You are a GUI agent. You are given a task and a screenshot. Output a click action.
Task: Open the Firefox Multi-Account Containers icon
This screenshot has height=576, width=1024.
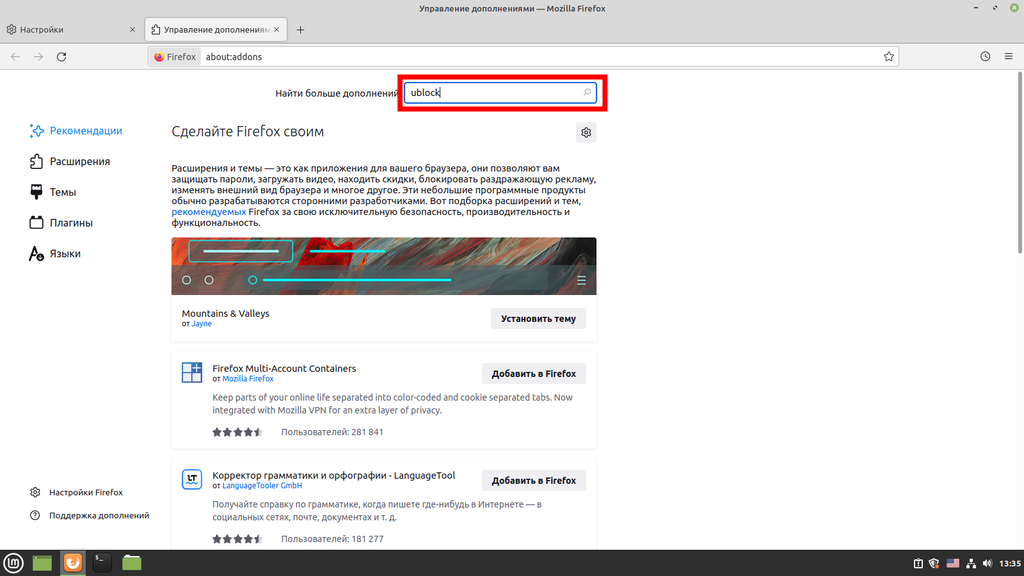pyautogui.click(x=192, y=373)
